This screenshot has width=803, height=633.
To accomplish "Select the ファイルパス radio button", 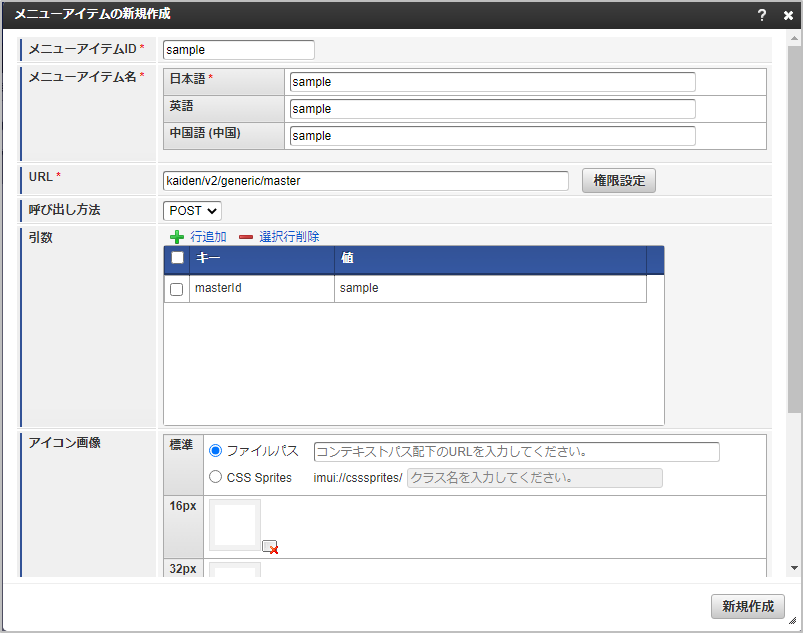I will (x=215, y=451).
